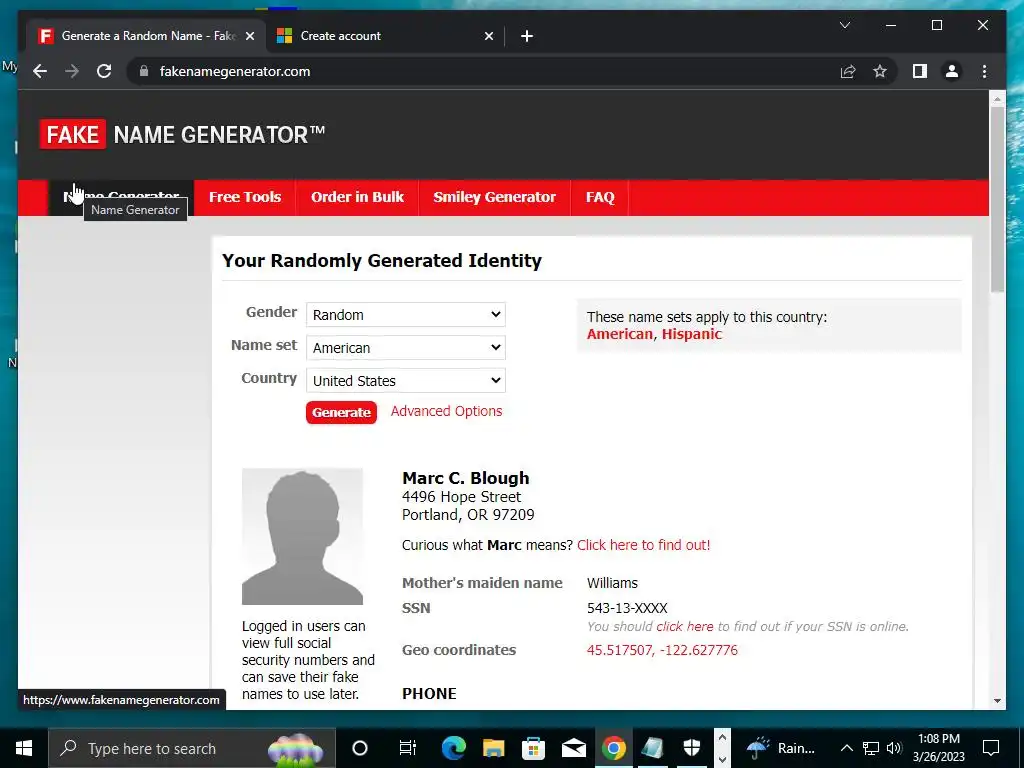Image resolution: width=1024 pixels, height=768 pixels.
Task: Click the grey silhouette avatar image
Action: tap(302, 536)
